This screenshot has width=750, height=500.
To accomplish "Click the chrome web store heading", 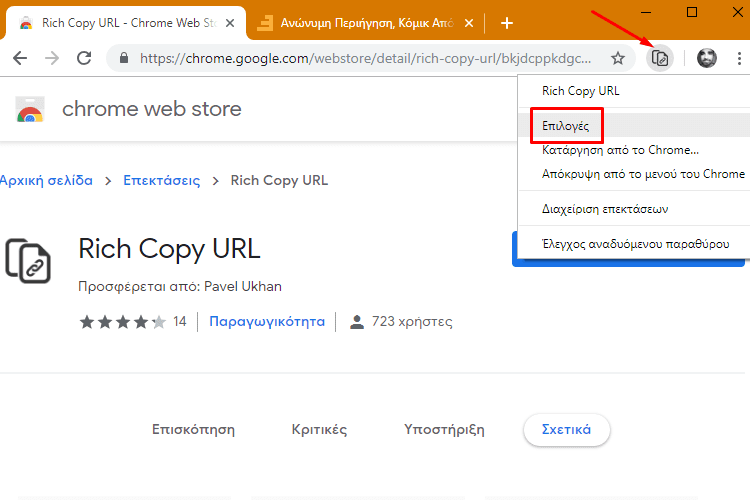I will (152, 109).
